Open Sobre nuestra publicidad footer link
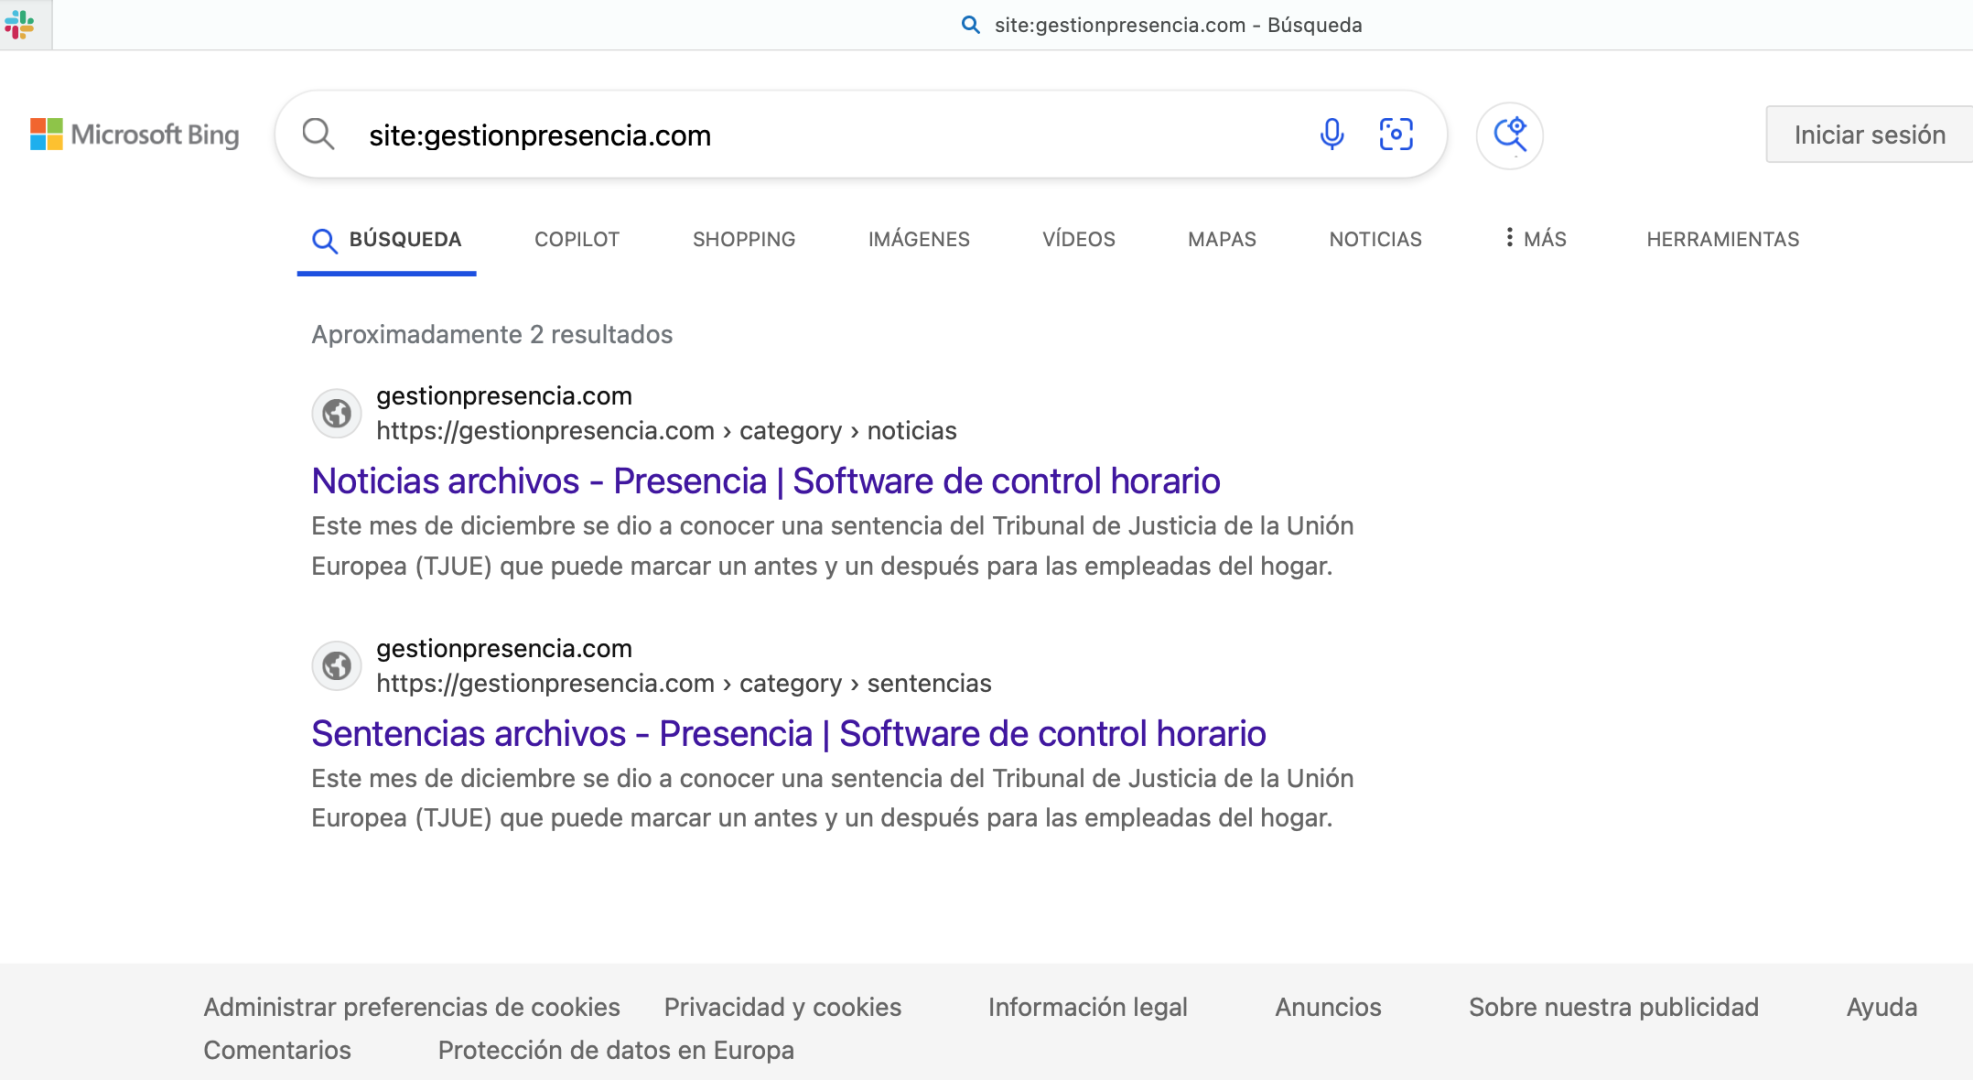The image size is (1973, 1080). pyautogui.click(x=1613, y=1007)
